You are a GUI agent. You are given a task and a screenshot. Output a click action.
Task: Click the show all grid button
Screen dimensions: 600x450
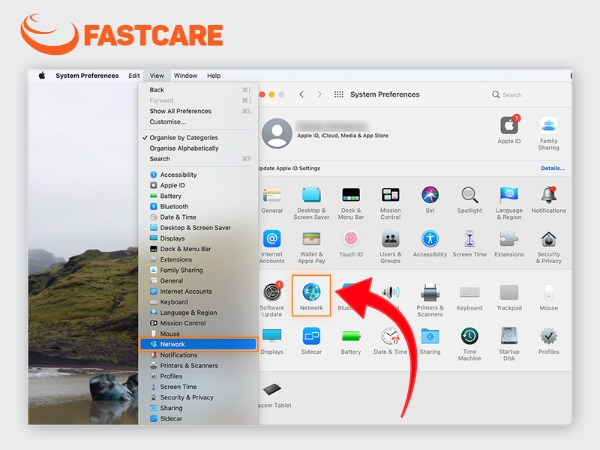pos(339,94)
